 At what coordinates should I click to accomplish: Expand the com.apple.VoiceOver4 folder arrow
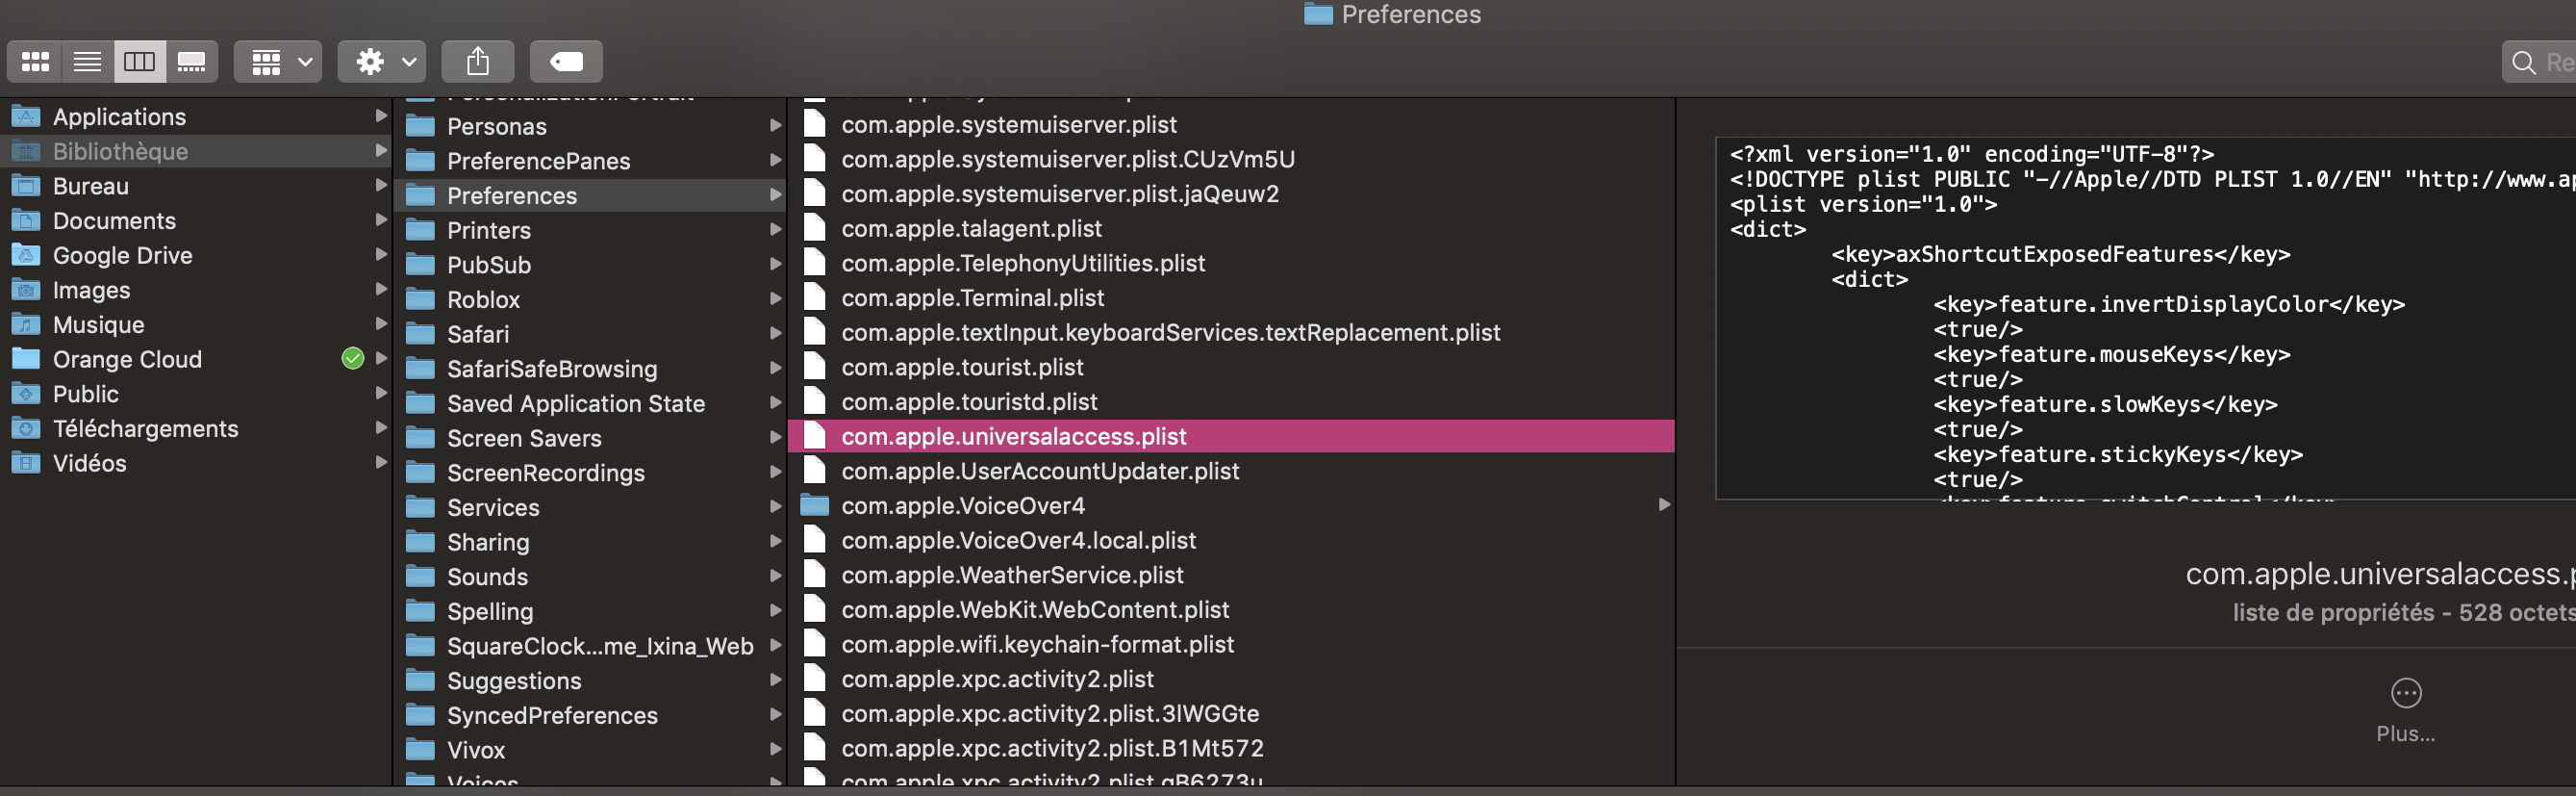1664,505
